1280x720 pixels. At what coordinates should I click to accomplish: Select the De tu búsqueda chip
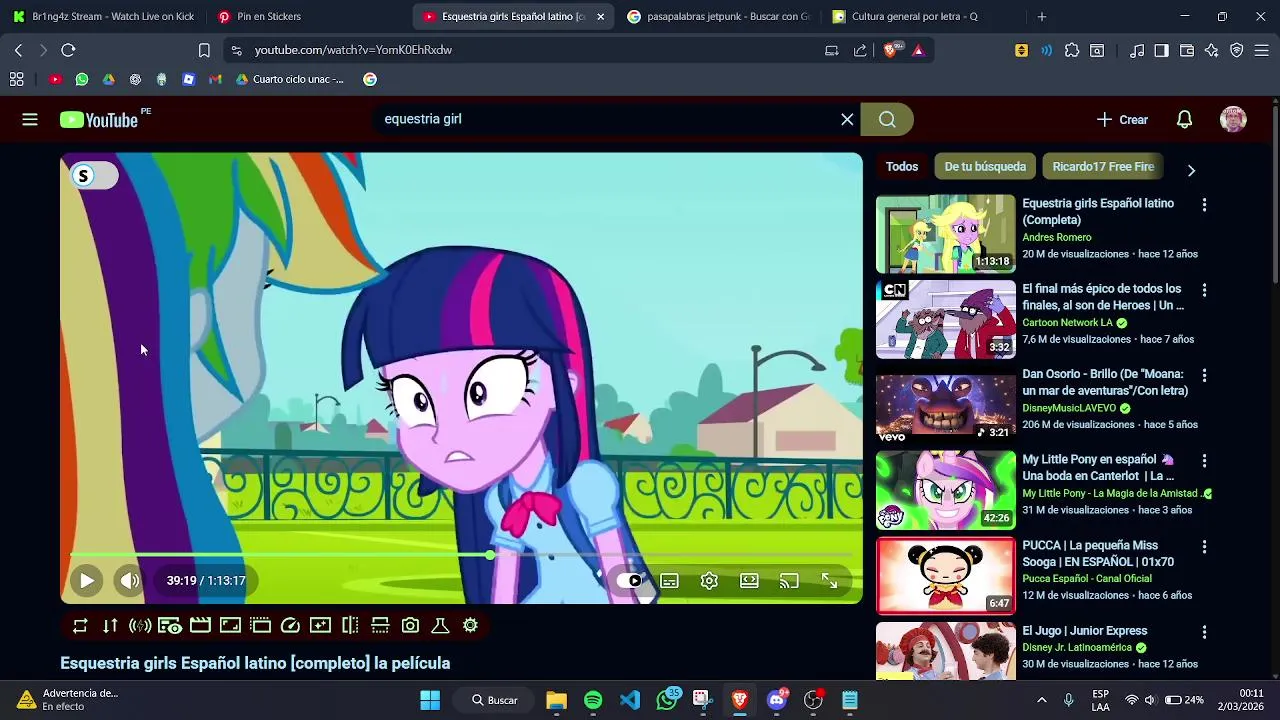(985, 166)
